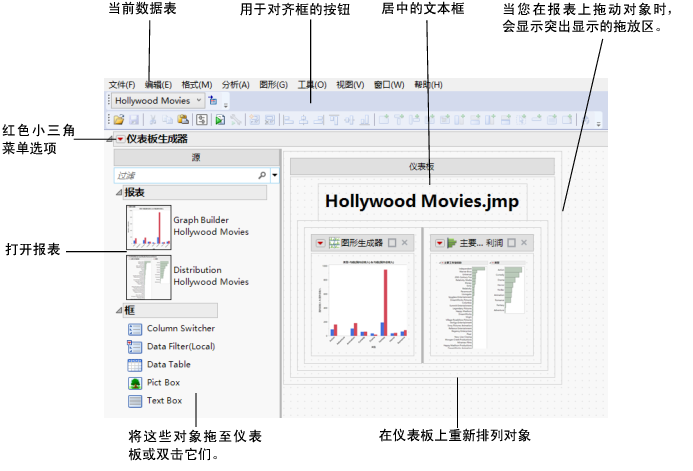The width and height of the screenshot is (693, 471).
Task: Open the Hollywood Movies data table dropdown
Action: [199, 100]
